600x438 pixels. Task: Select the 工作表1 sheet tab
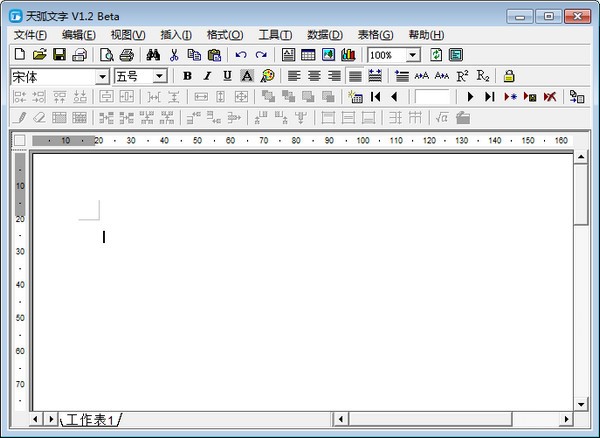coord(91,419)
